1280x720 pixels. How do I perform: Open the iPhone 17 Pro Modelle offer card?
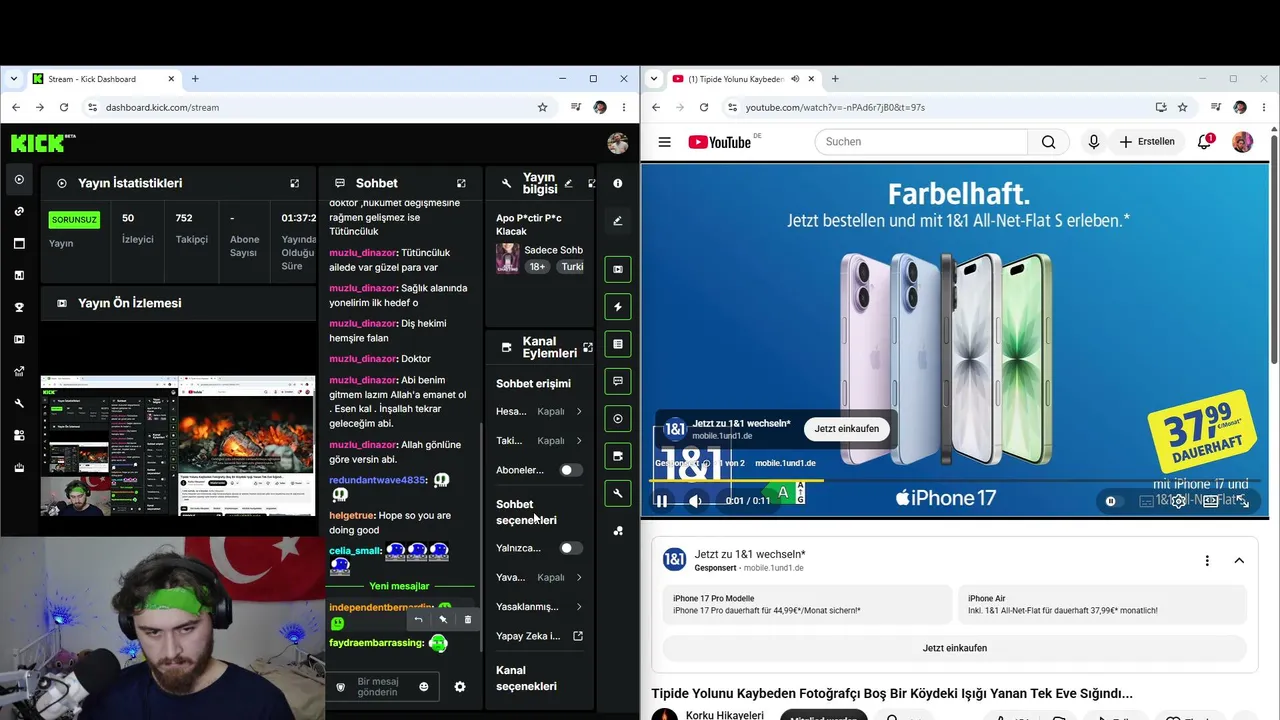pos(807,605)
